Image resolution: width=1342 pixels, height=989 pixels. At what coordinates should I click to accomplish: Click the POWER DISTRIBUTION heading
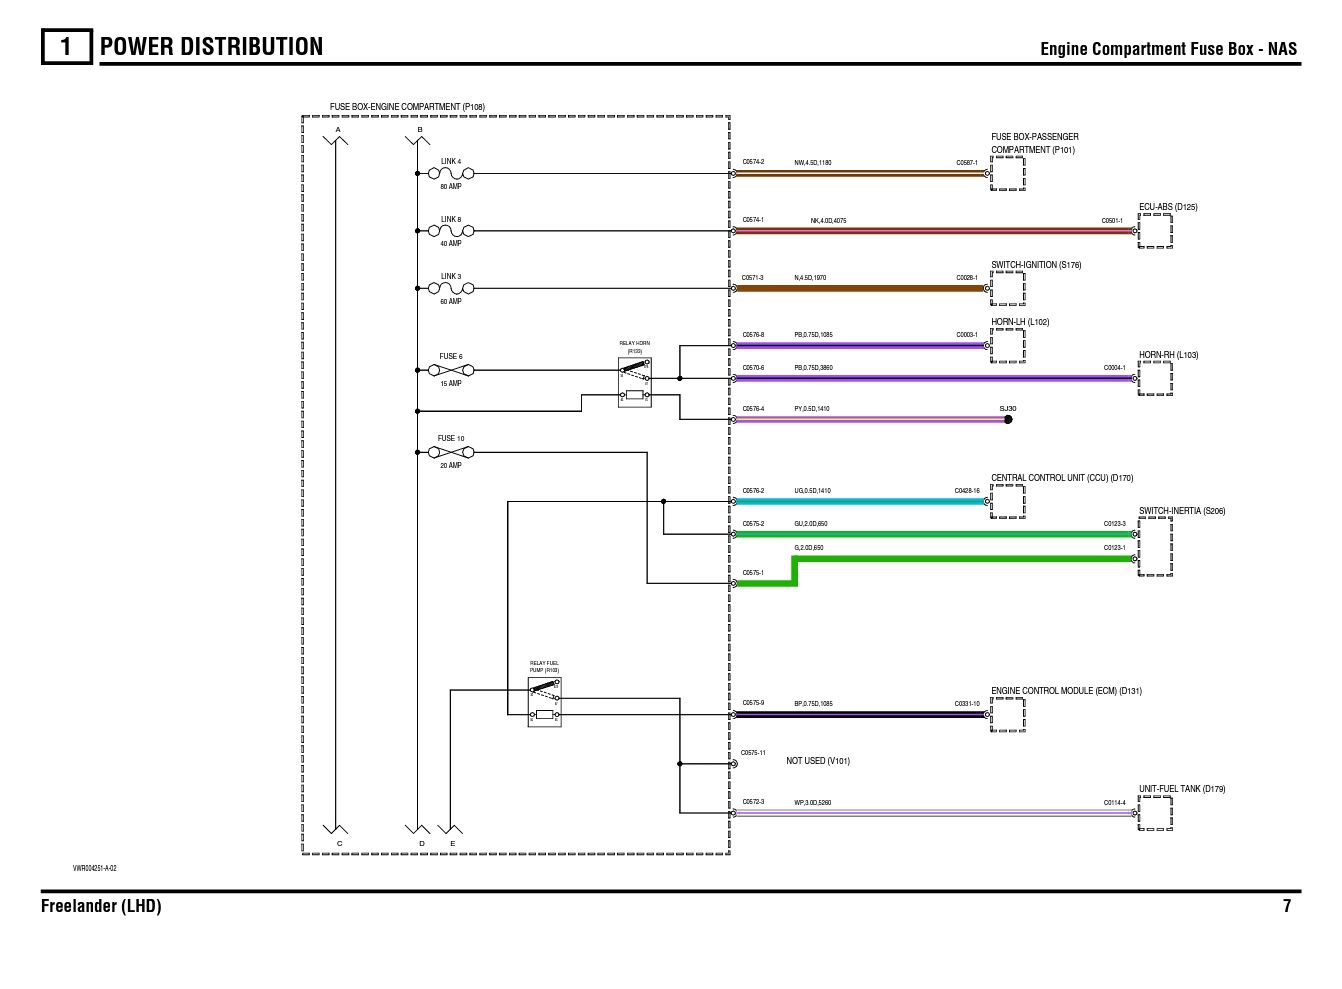pos(212,47)
